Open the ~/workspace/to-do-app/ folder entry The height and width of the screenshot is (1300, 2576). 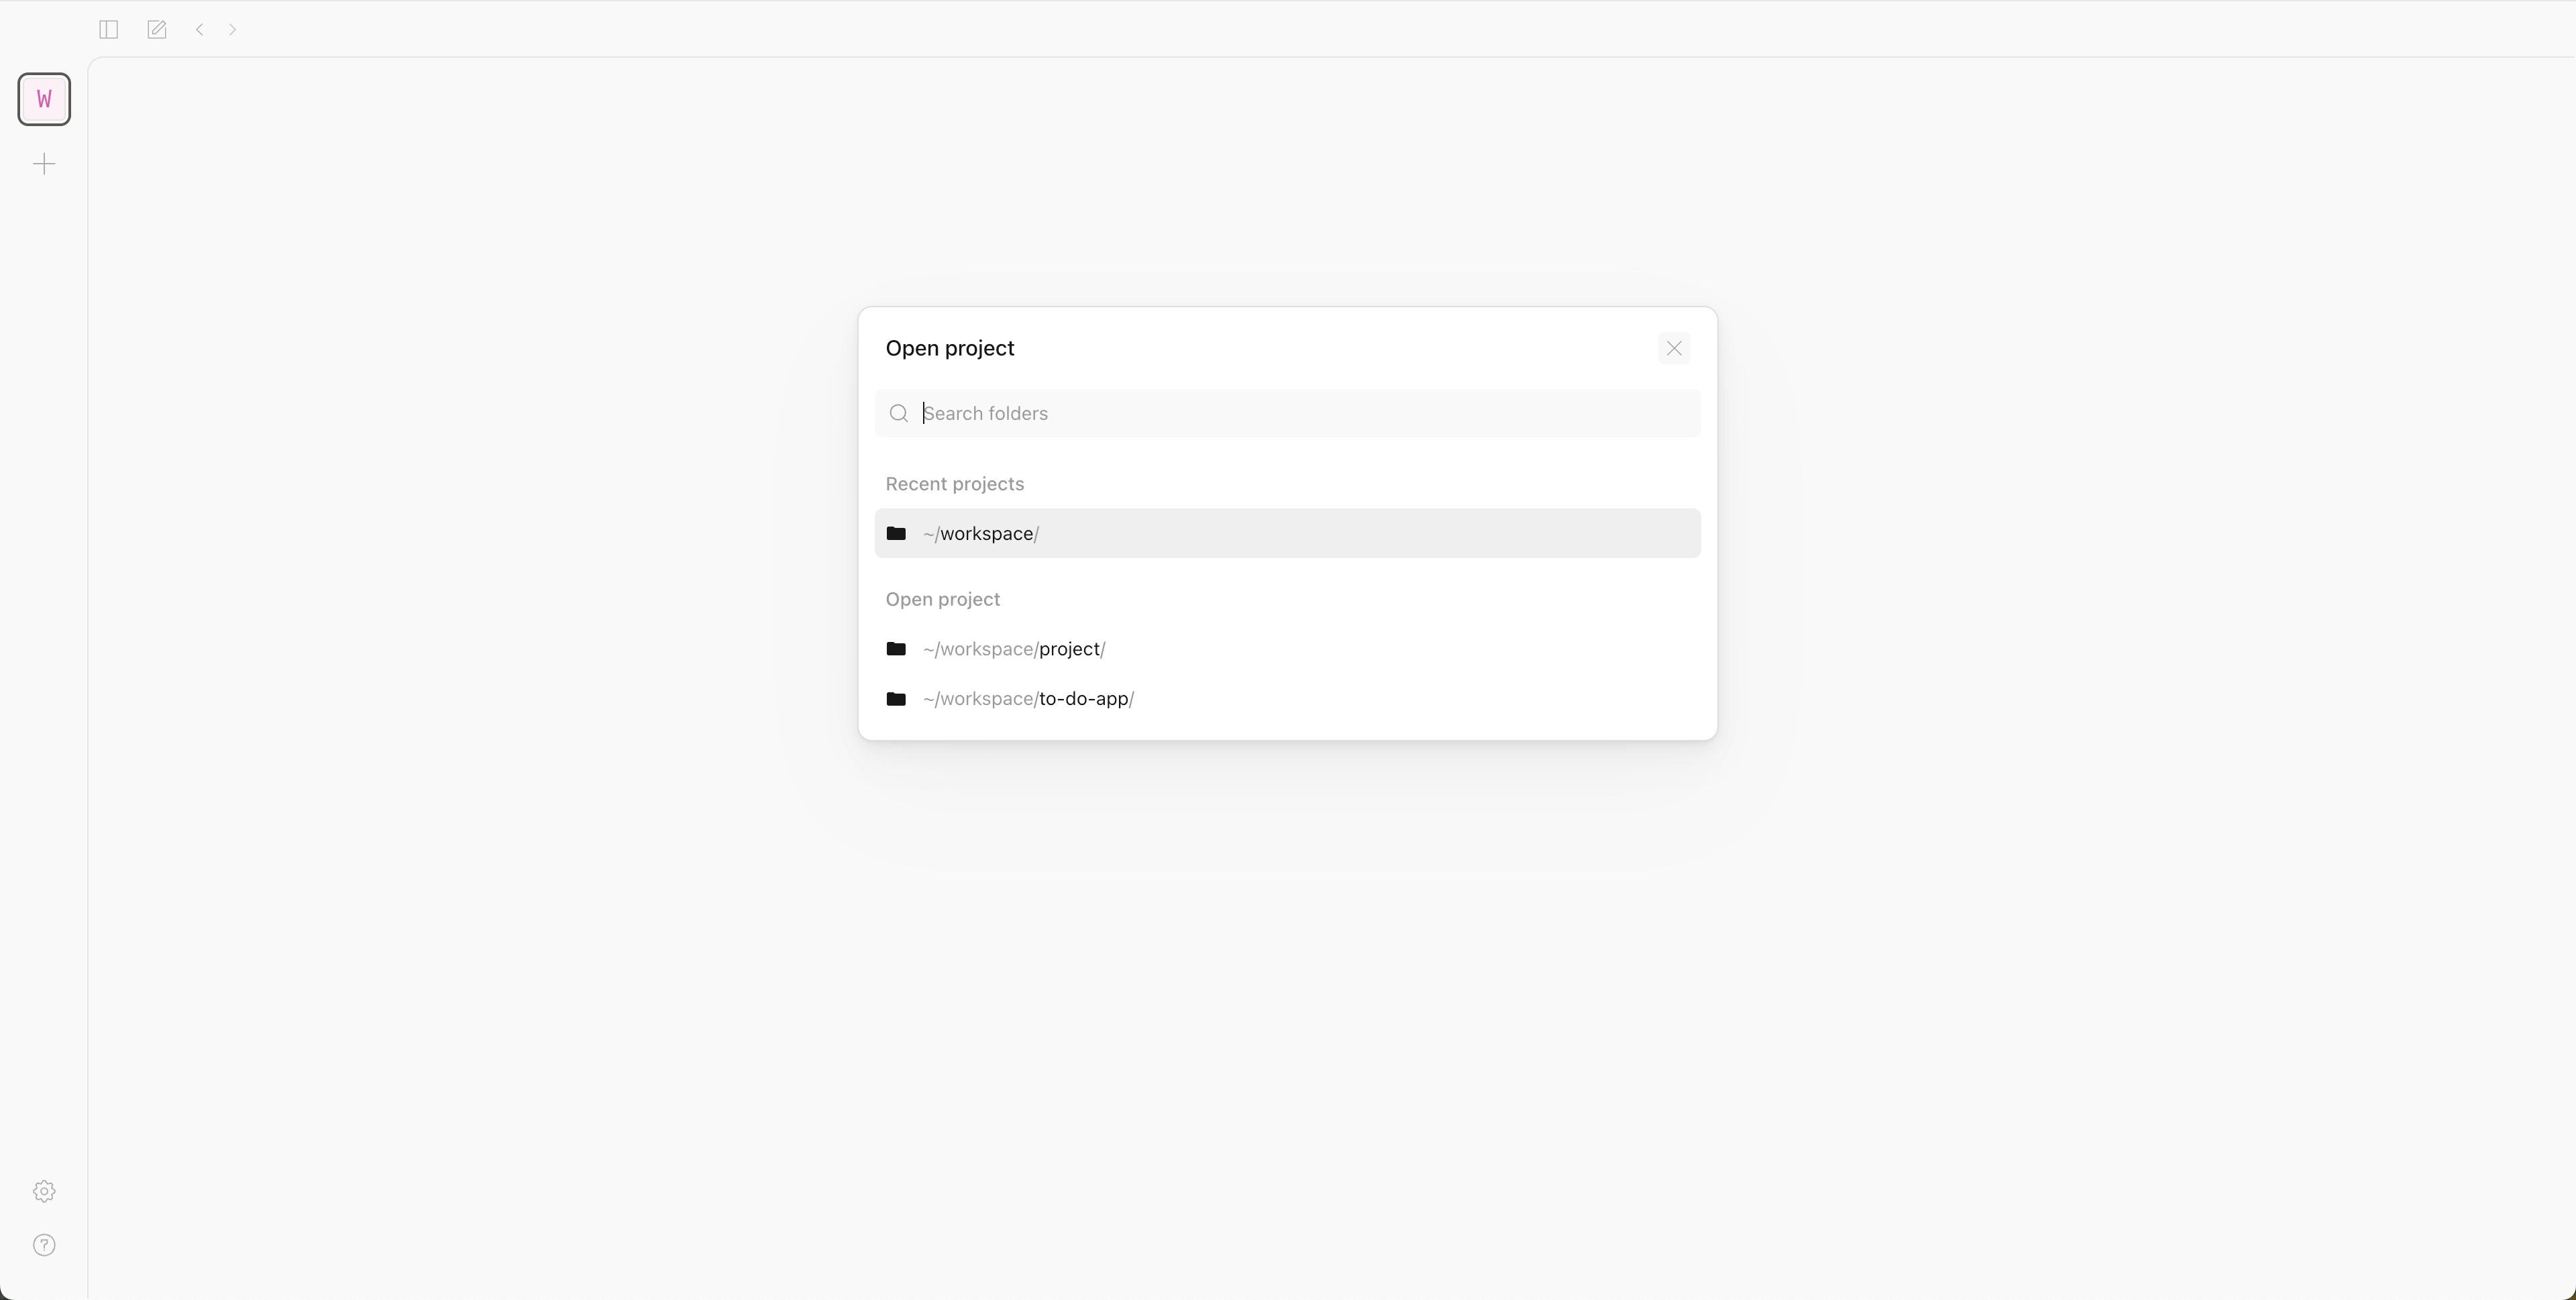[x=1029, y=698]
